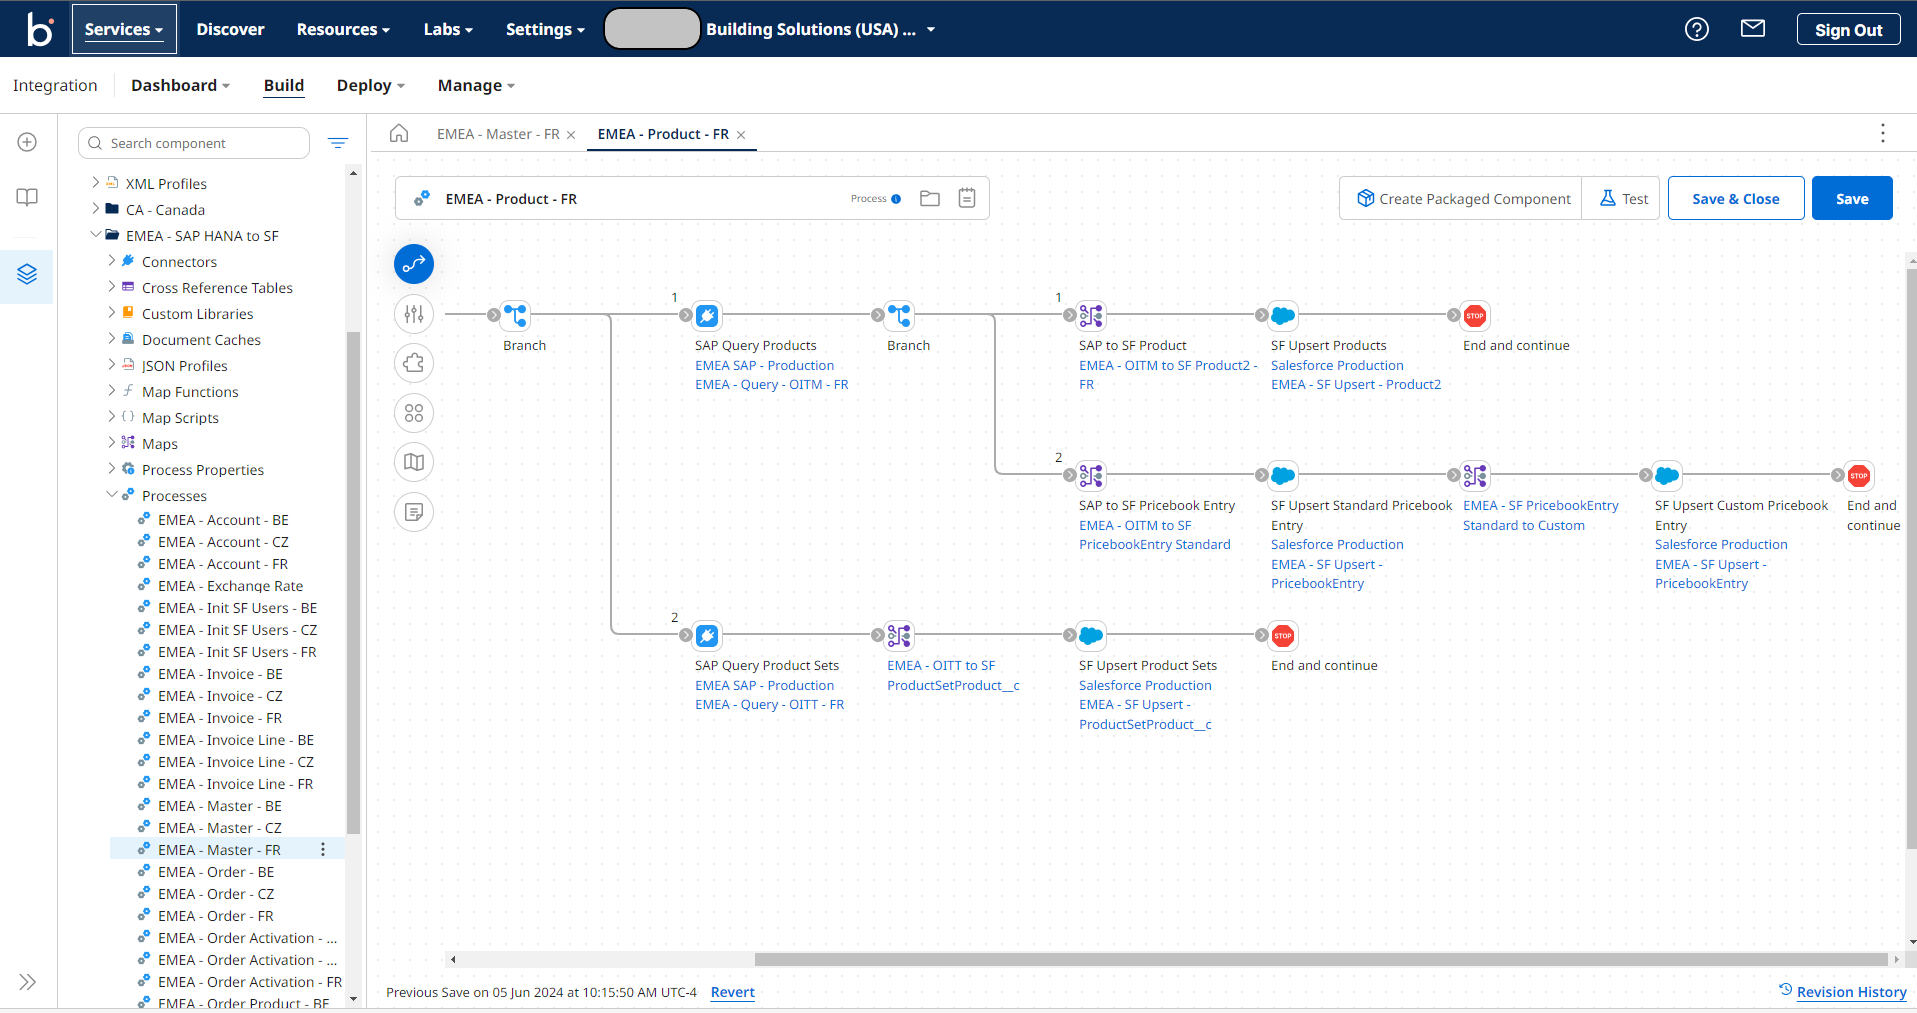Viewport: 1917px width, 1013px height.
Task: Click the calendar scheduling icon next to the folder icon
Action: click(966, 198)
